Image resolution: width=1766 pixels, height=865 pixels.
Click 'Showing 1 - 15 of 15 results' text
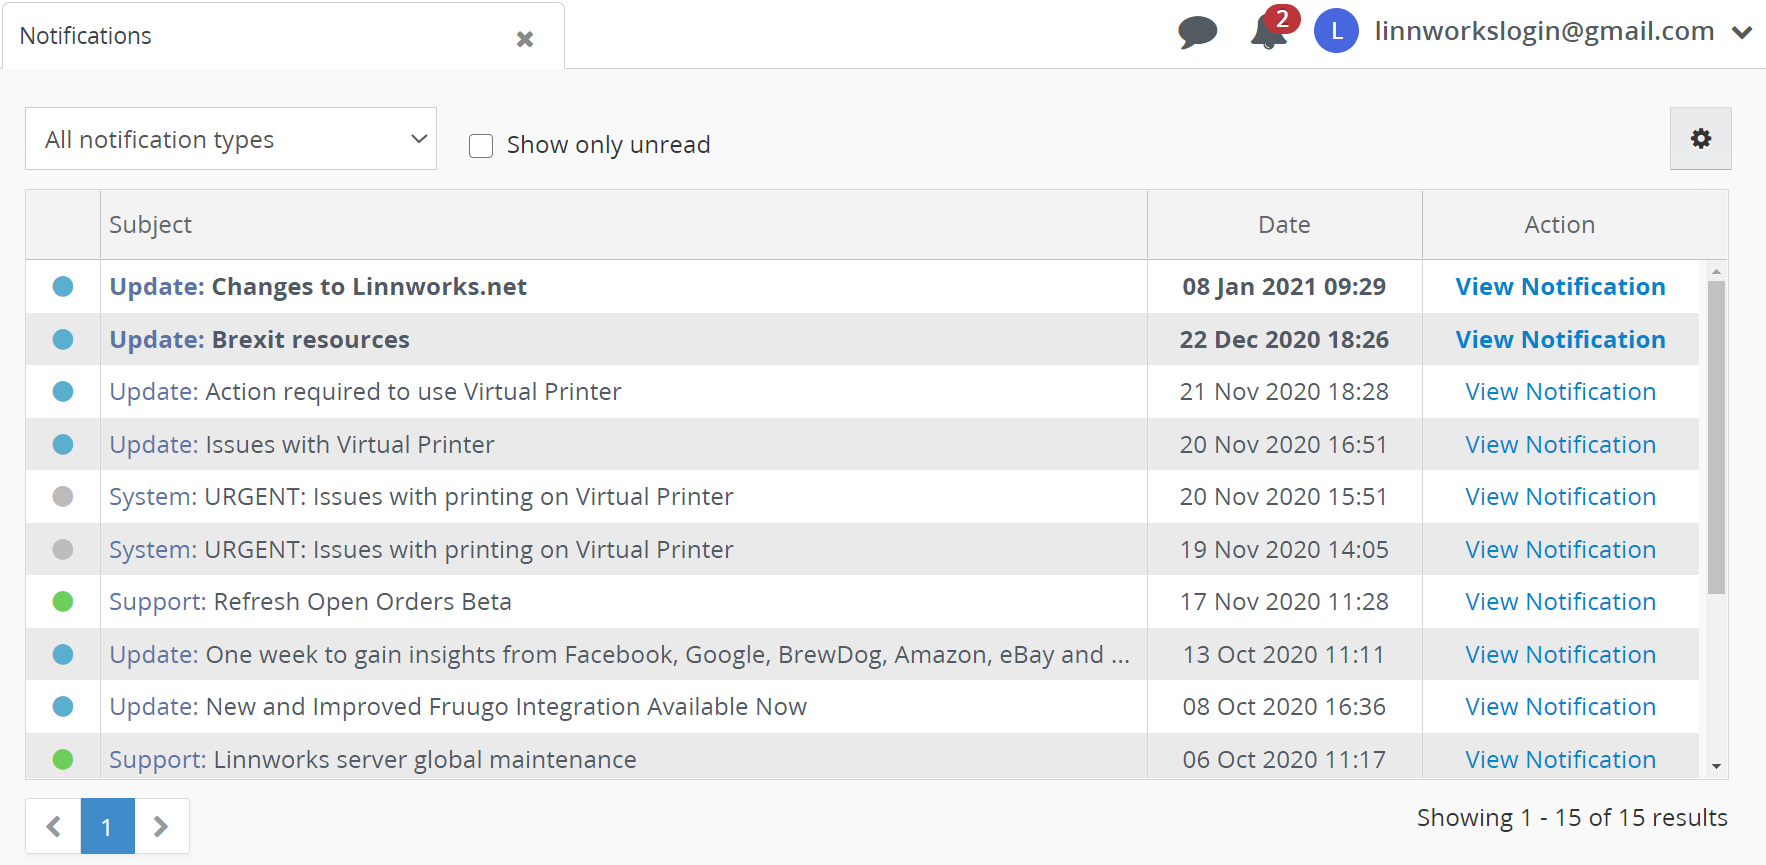point(1572,818)
